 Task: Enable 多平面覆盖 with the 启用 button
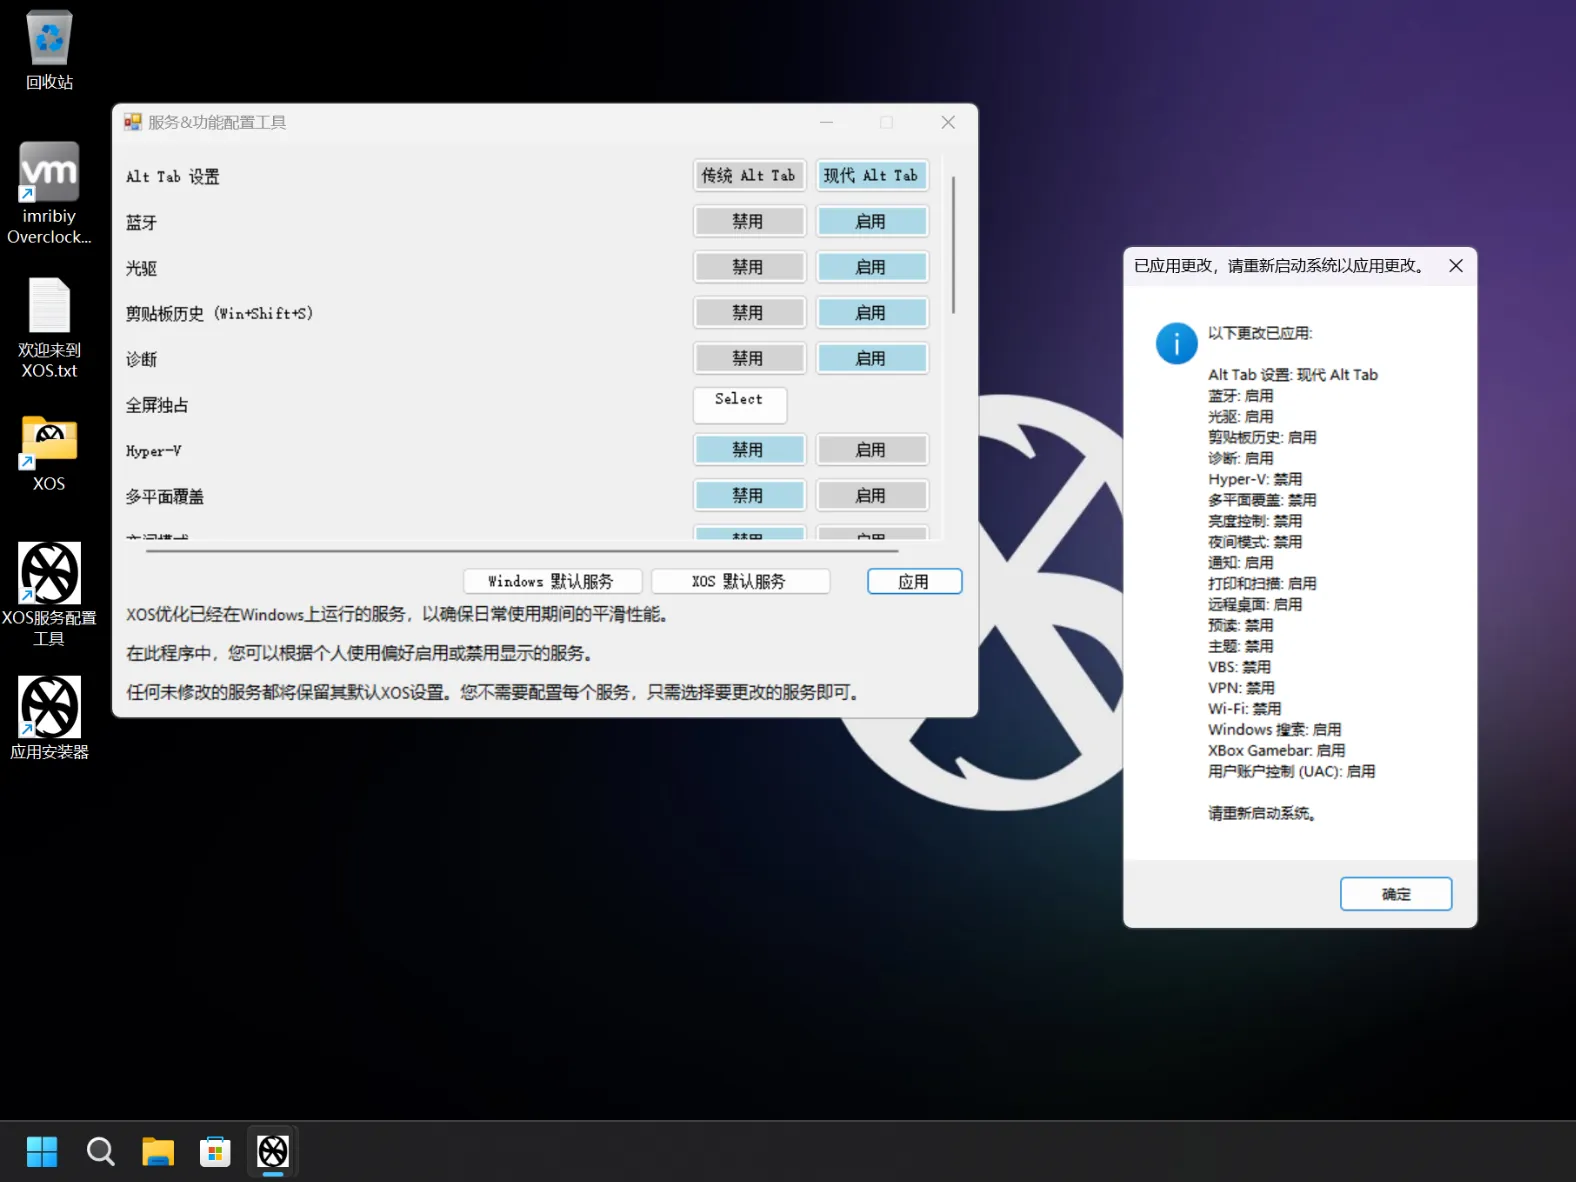click(872, 495)
